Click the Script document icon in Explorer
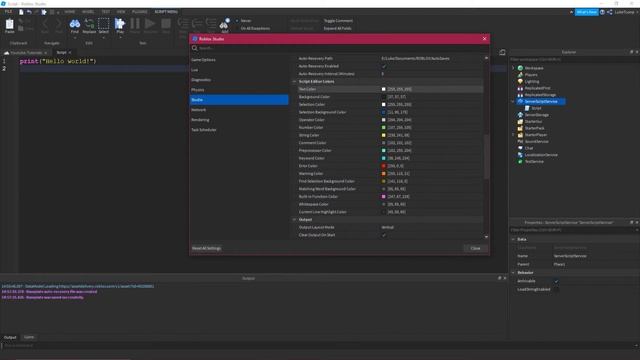 pyautogui.click(x=527, y=108)
